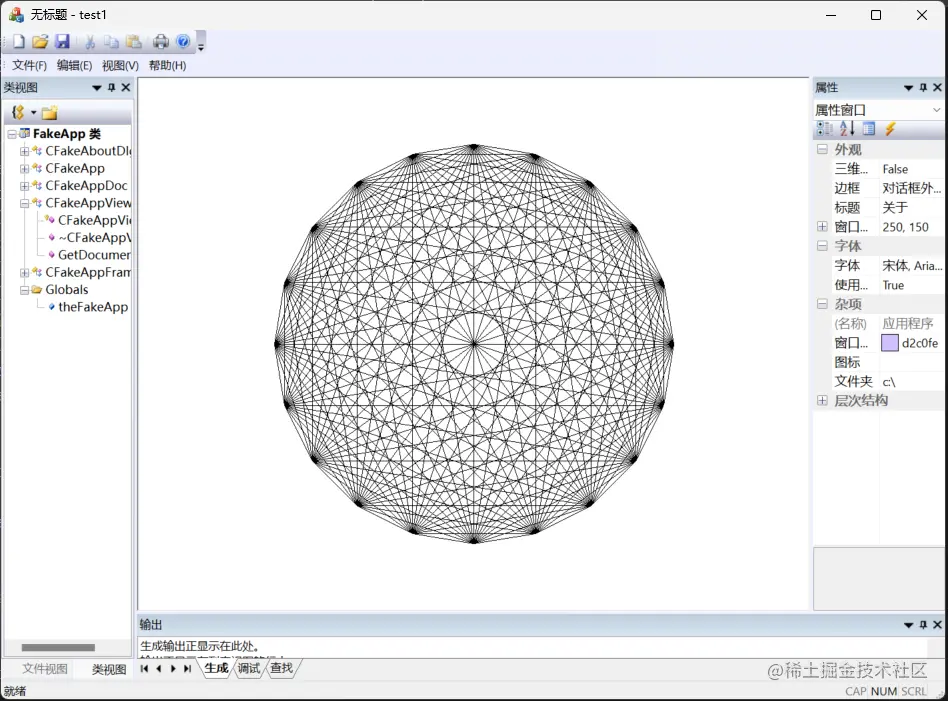948x701 pixels.
Task: Switch to alphabetical sort in the 属性 panel
Action: pyautogui.click(x=847, y=129)
